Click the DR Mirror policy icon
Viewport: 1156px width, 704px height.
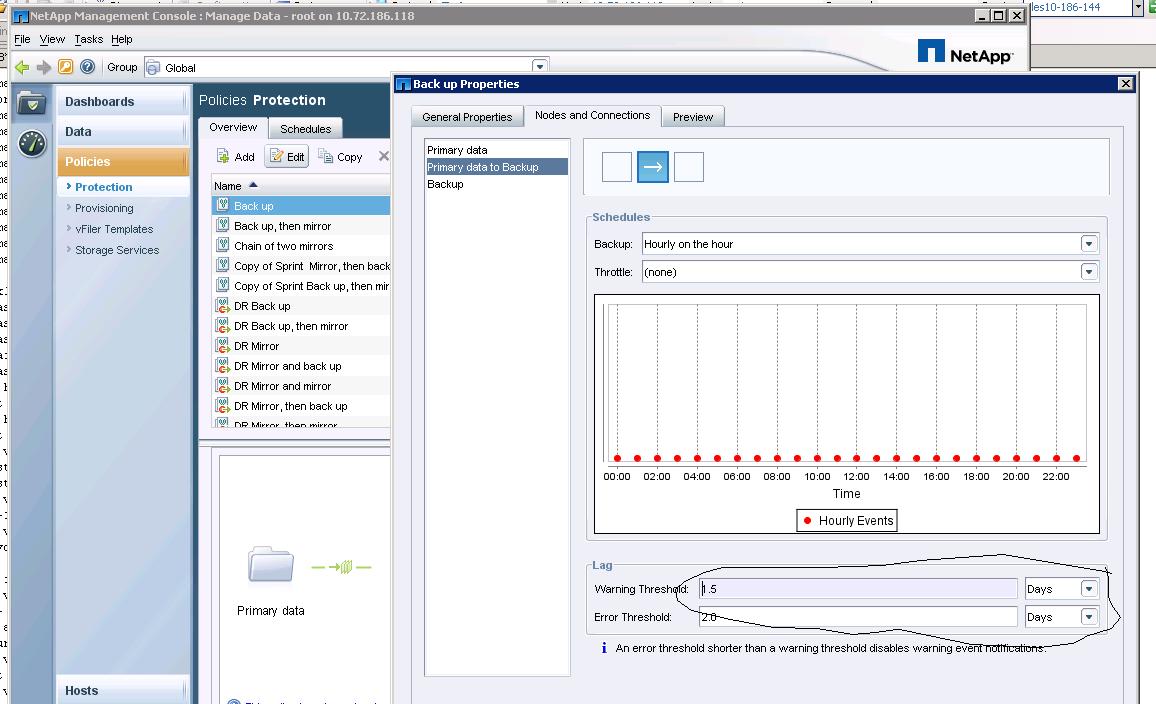point(224,346)
